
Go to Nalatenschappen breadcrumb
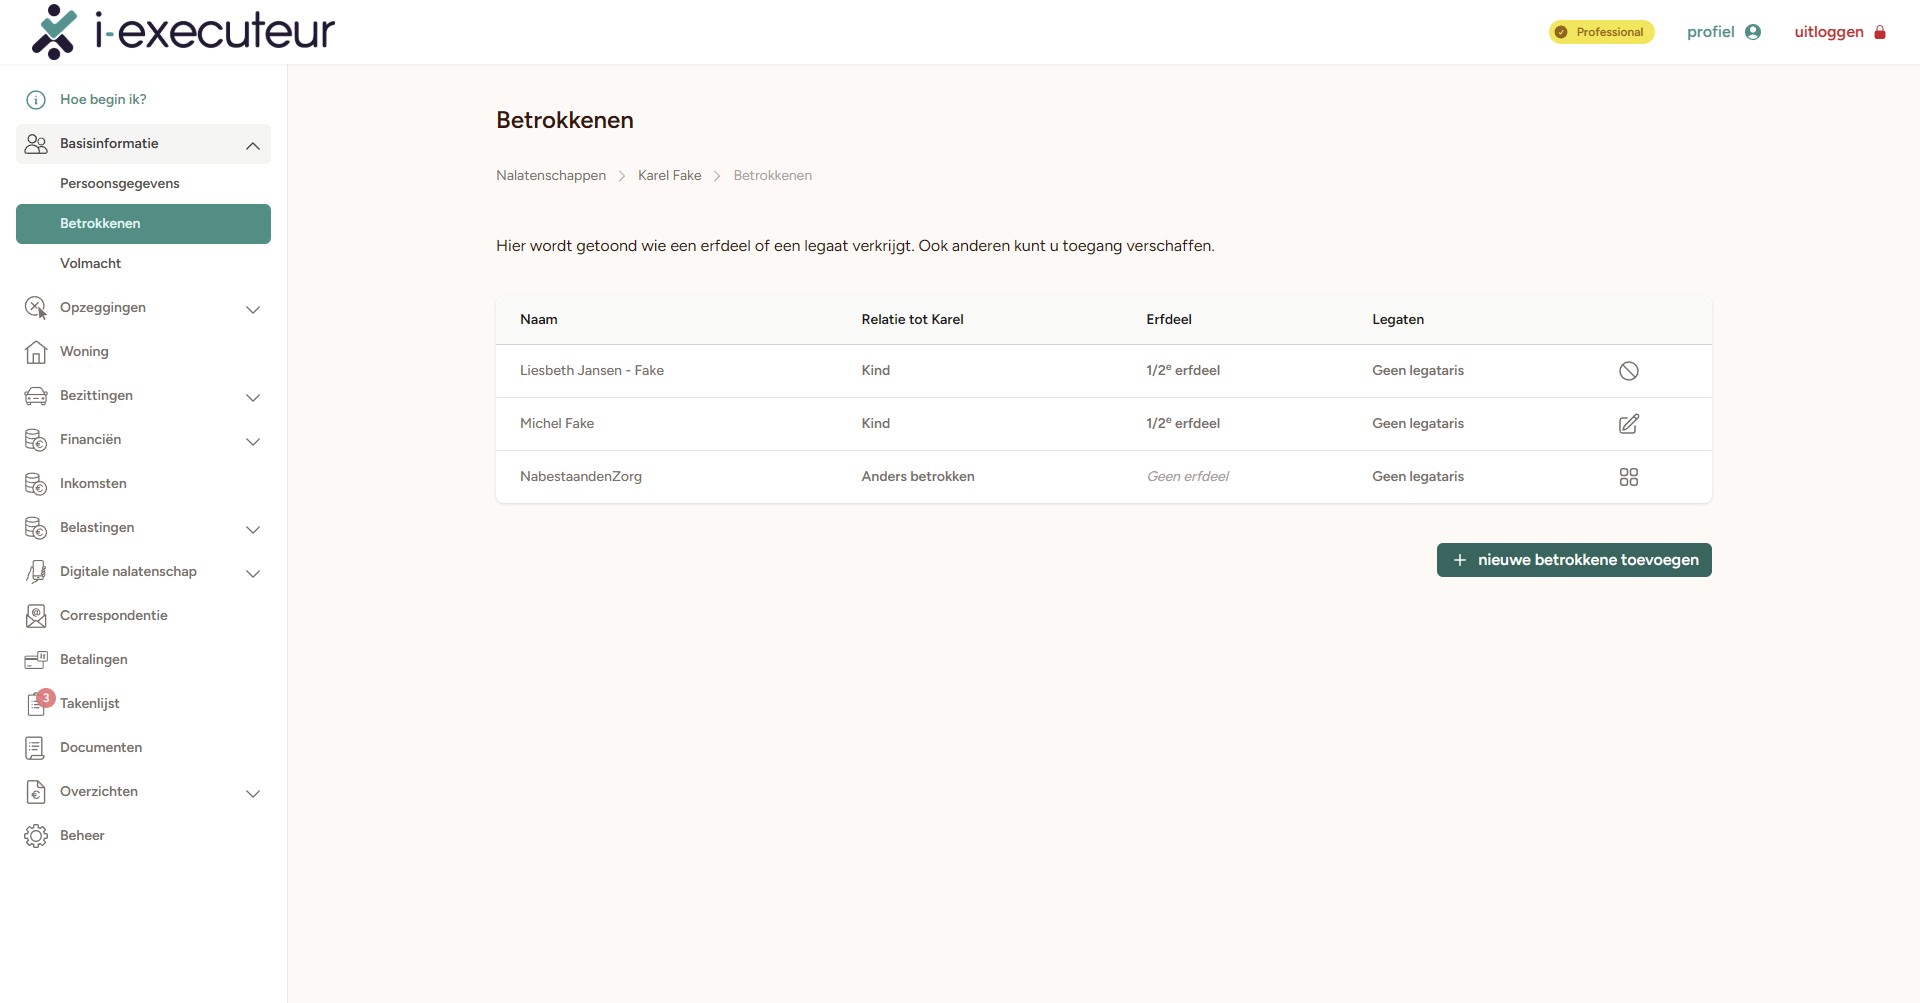550,176
